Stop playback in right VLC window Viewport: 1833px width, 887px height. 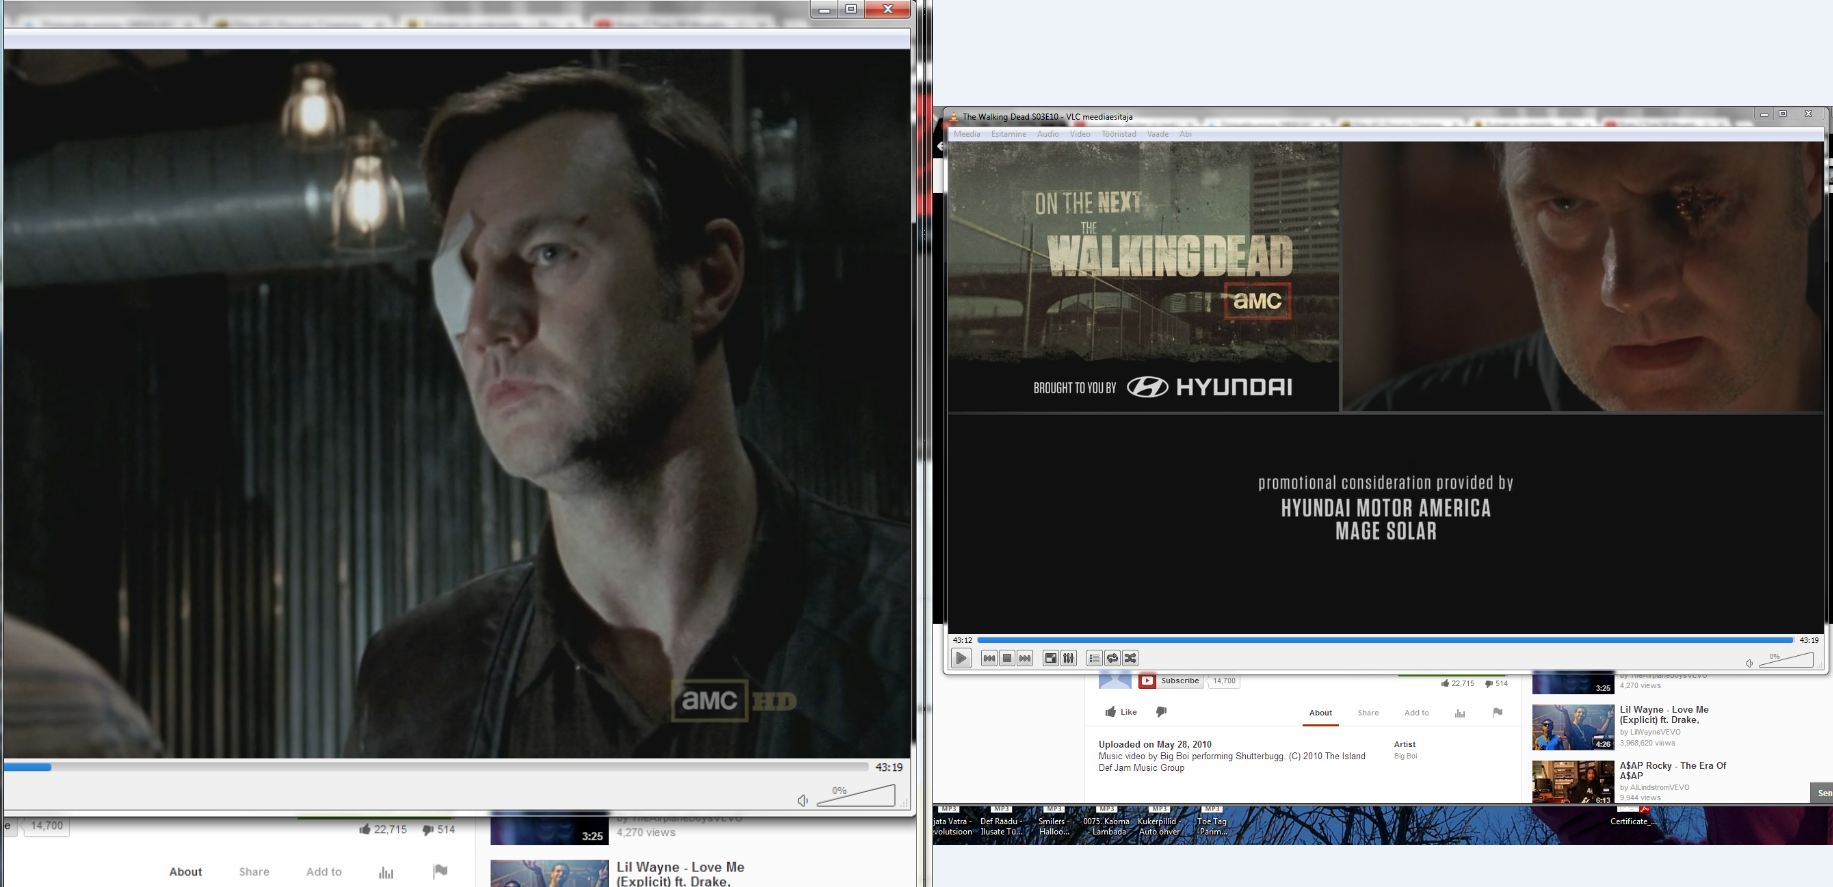pos(1007,658)
